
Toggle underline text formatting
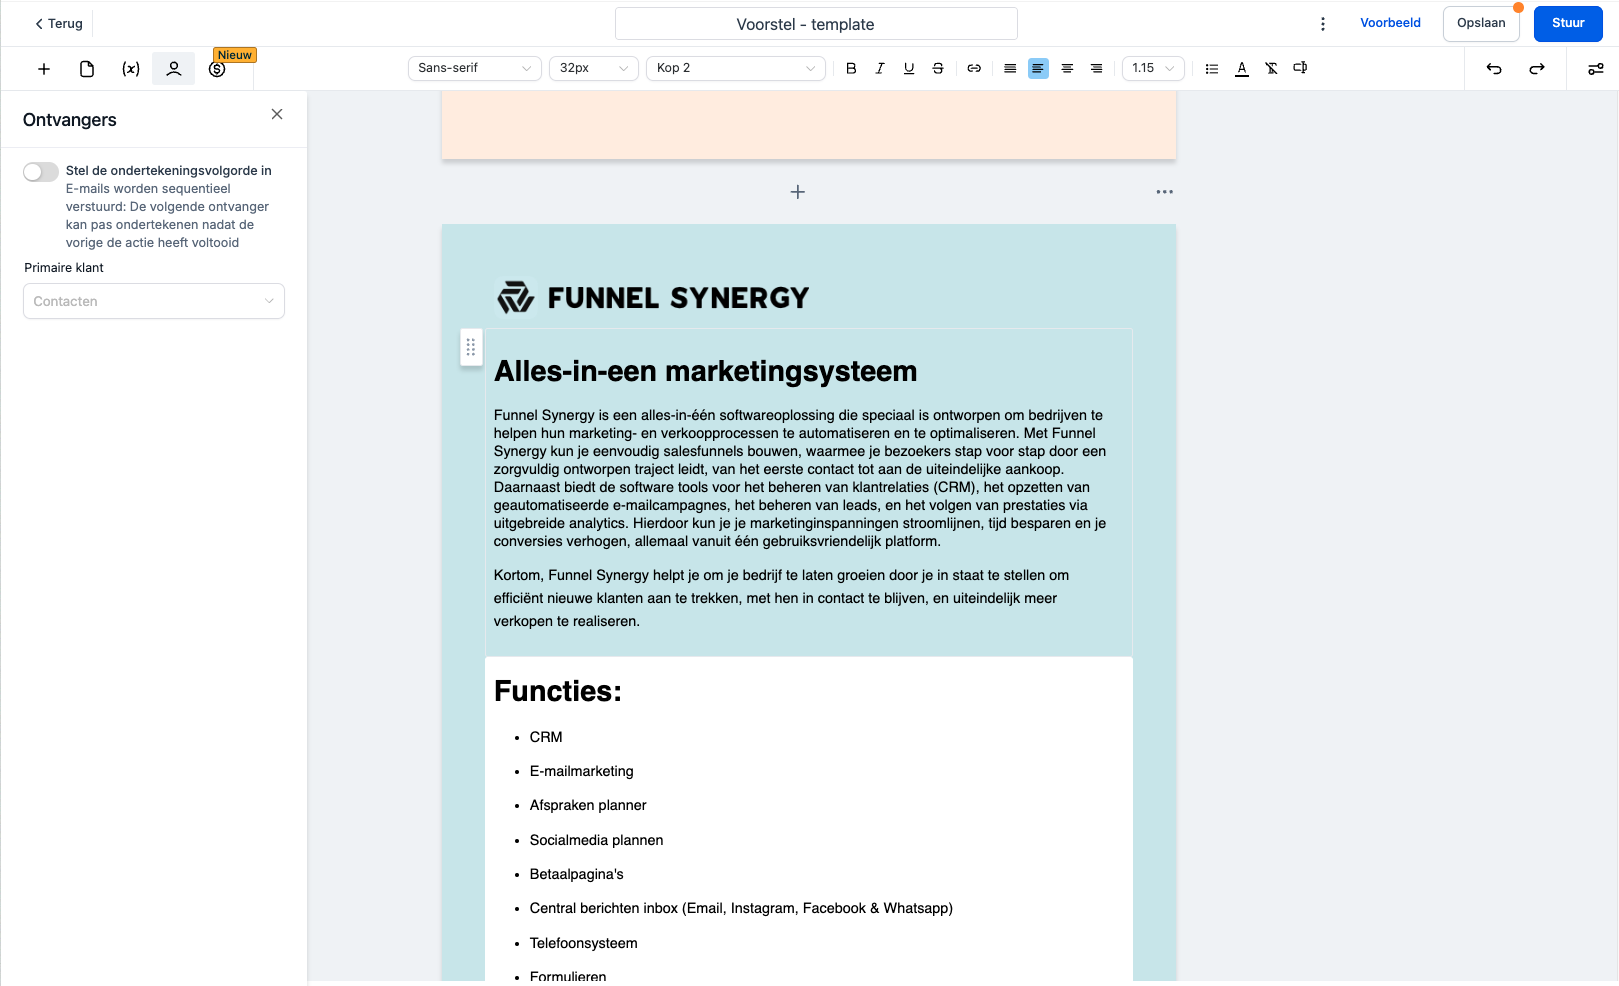click(909, 68)
